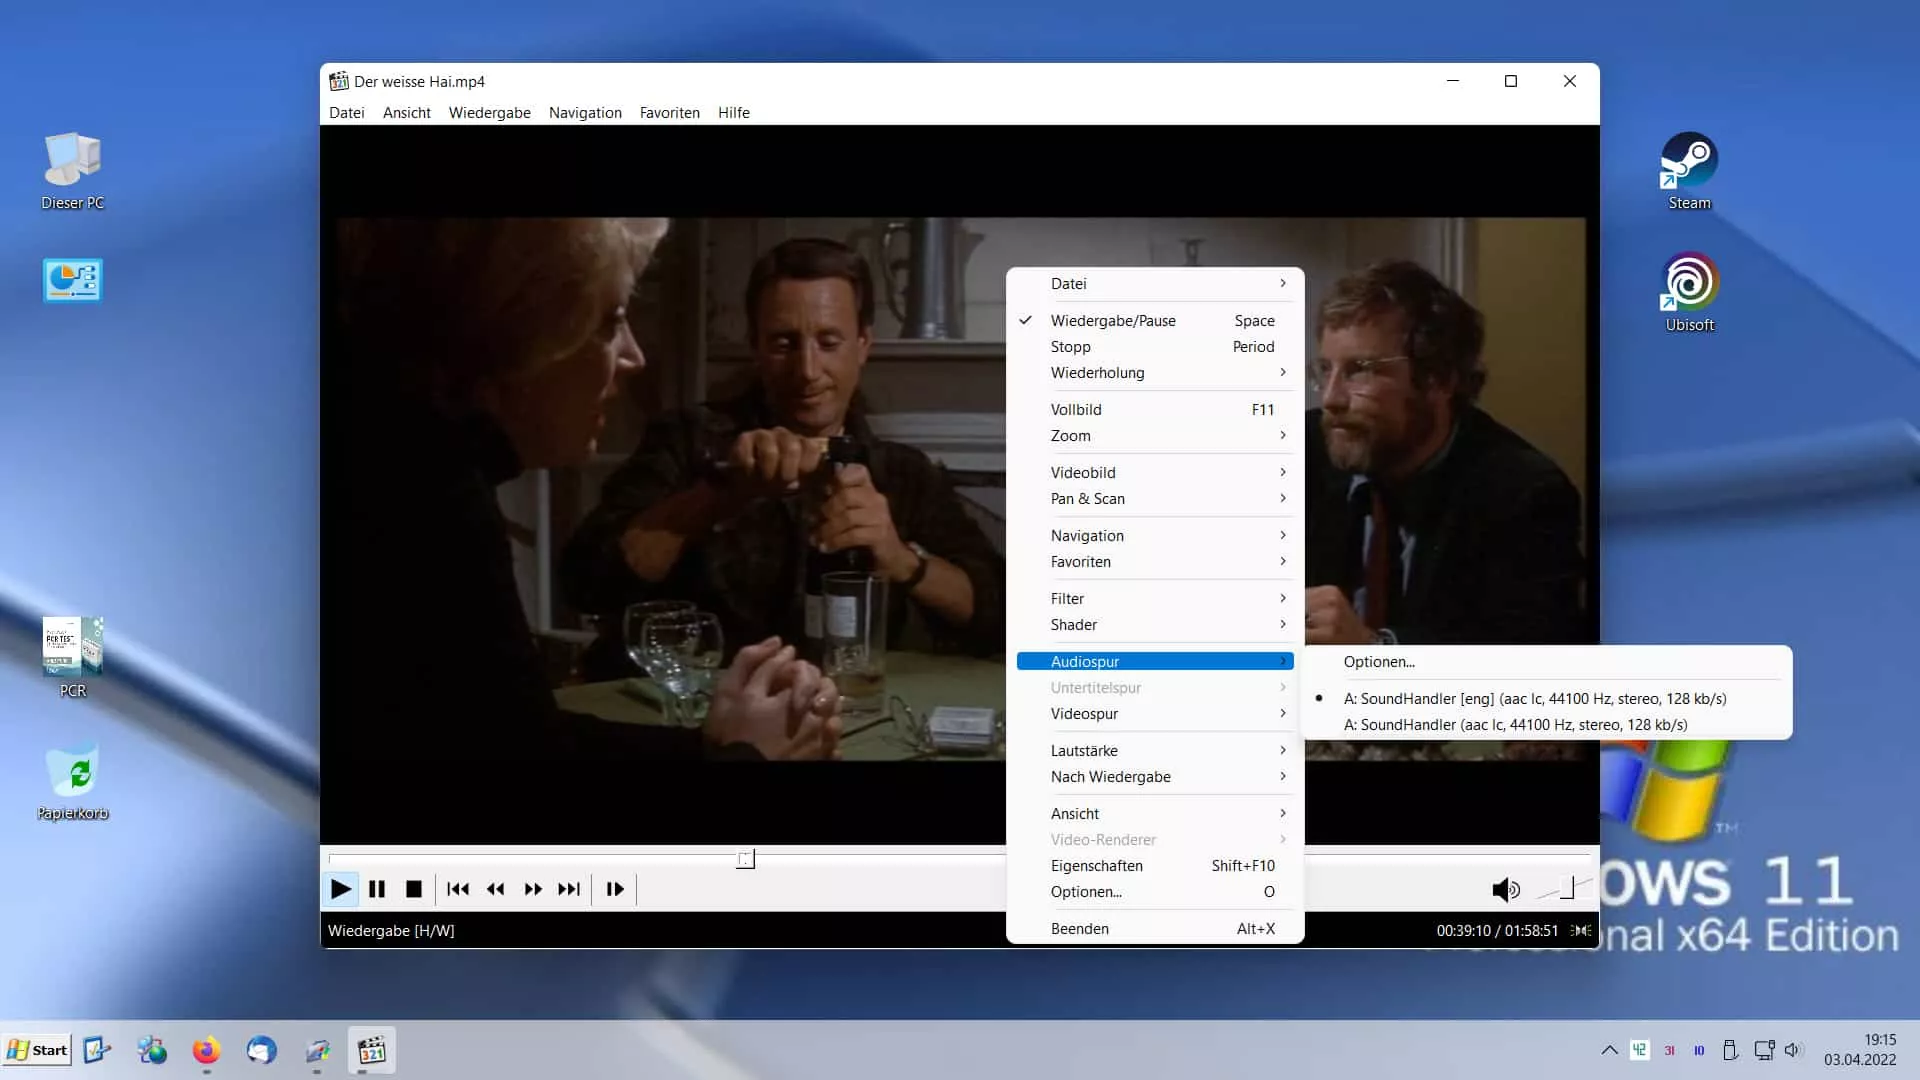1920x1080 pixels.
Task: Open Eigenschaften Shift+F10 entry
Action: tap(1155, 866)
